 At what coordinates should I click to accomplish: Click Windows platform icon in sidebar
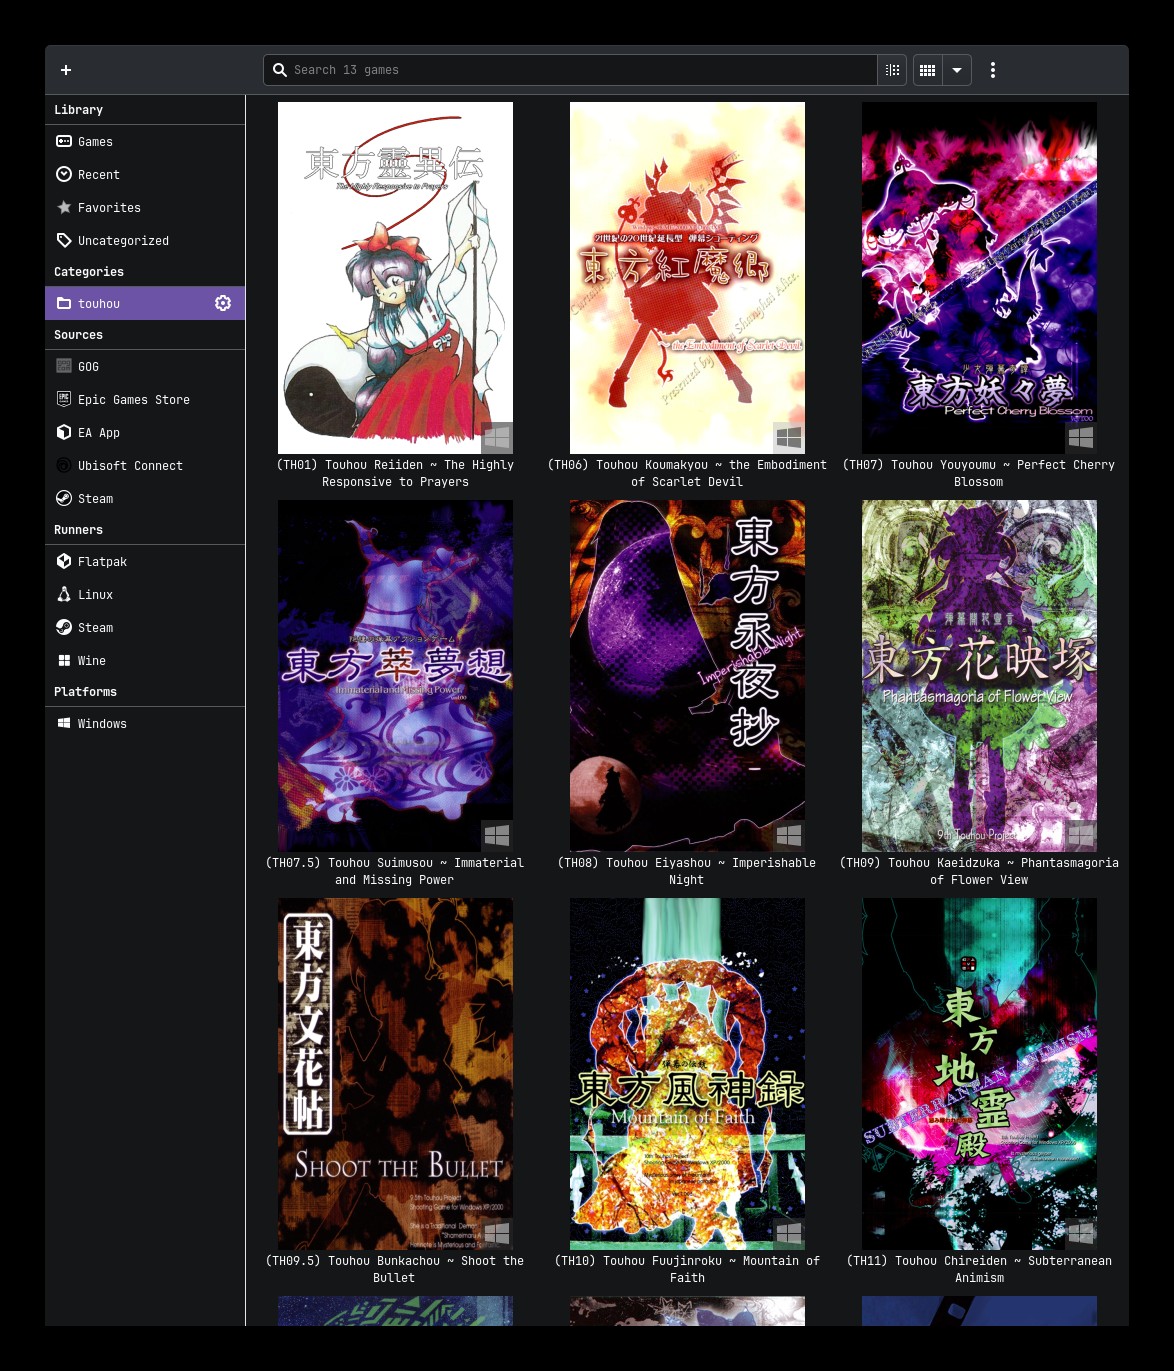64,724
